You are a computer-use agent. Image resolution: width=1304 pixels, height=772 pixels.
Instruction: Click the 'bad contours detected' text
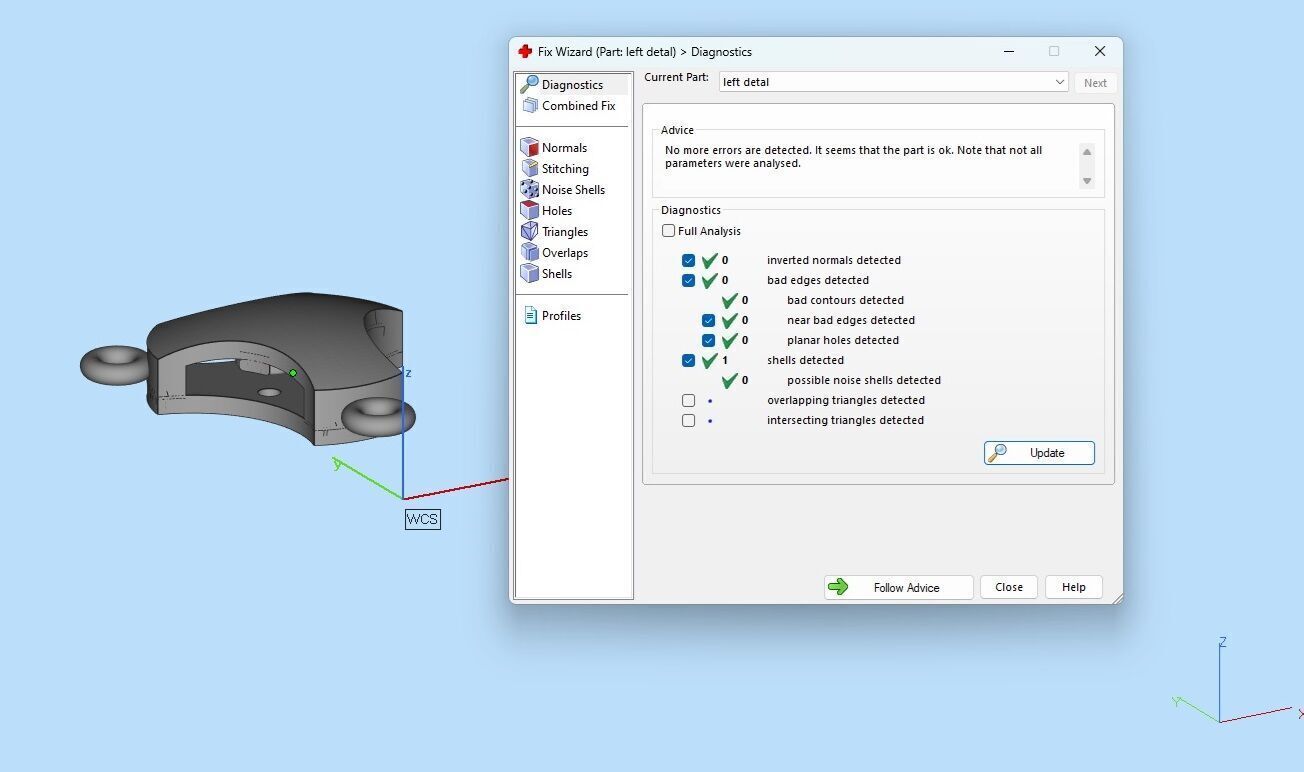[845, 300]
